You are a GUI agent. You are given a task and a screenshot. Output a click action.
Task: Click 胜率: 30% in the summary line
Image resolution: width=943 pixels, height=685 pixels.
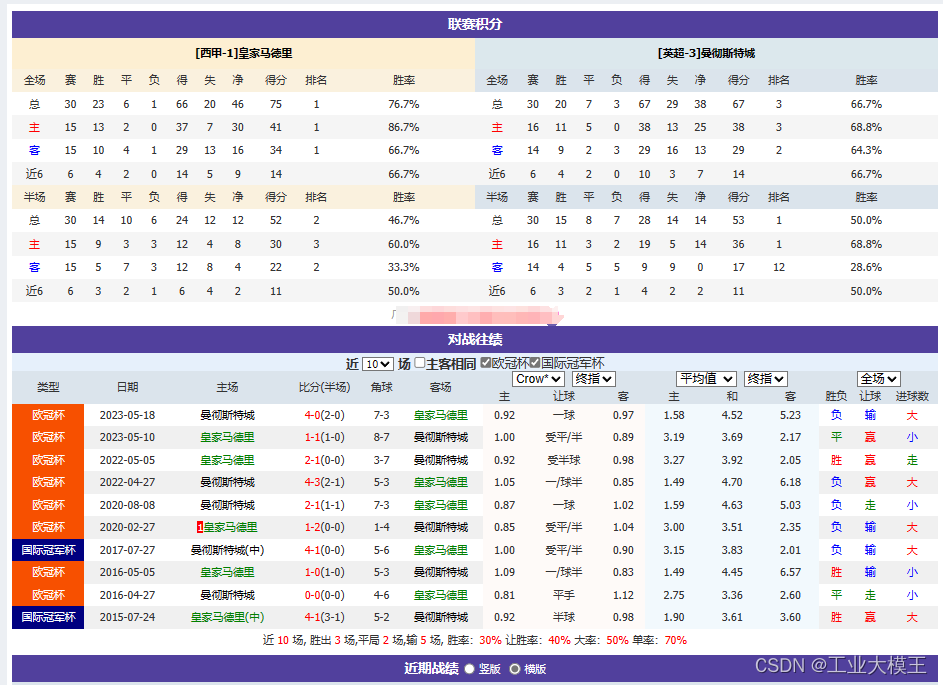pos(473,640)
